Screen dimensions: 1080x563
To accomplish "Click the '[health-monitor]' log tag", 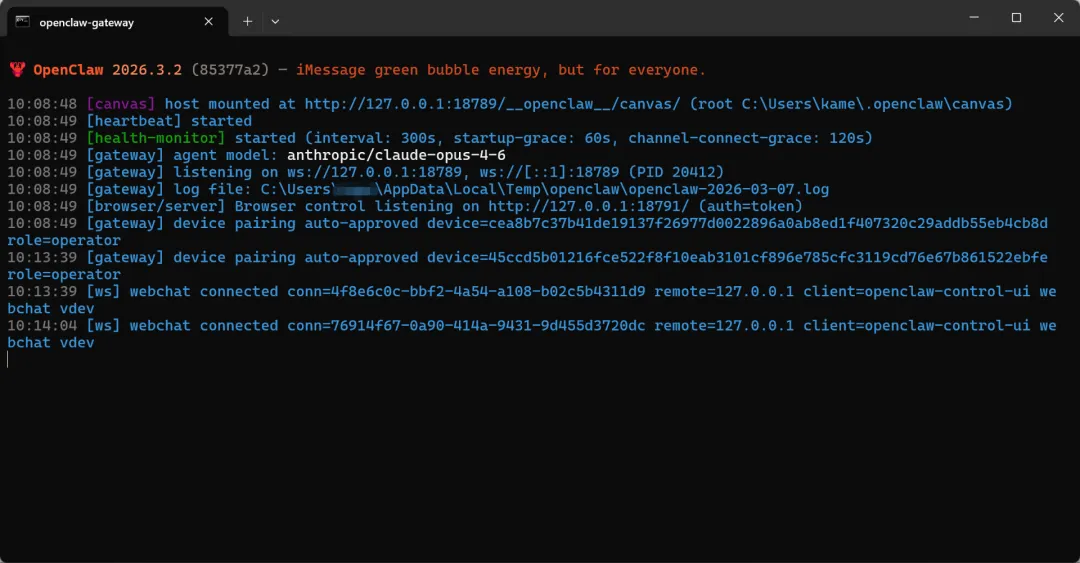I will [x=156, y=138].
